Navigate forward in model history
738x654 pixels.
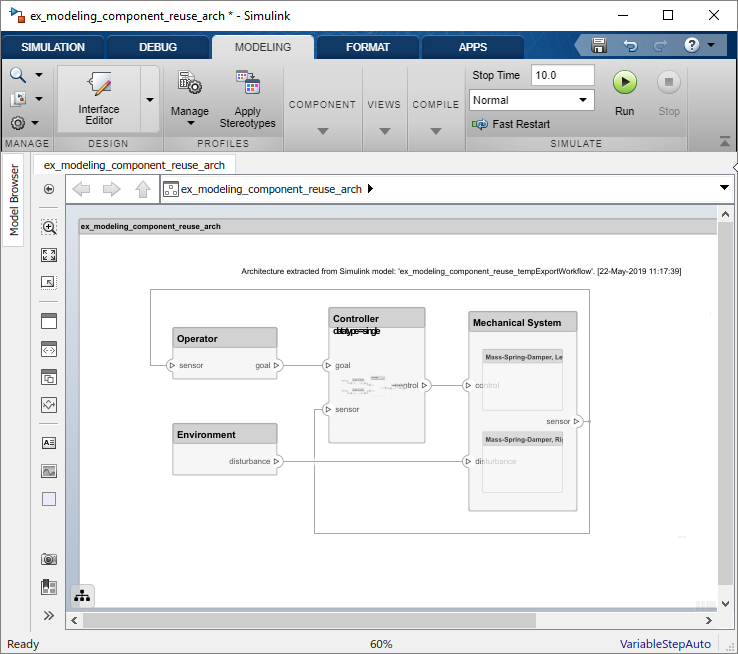coord(112,189)
